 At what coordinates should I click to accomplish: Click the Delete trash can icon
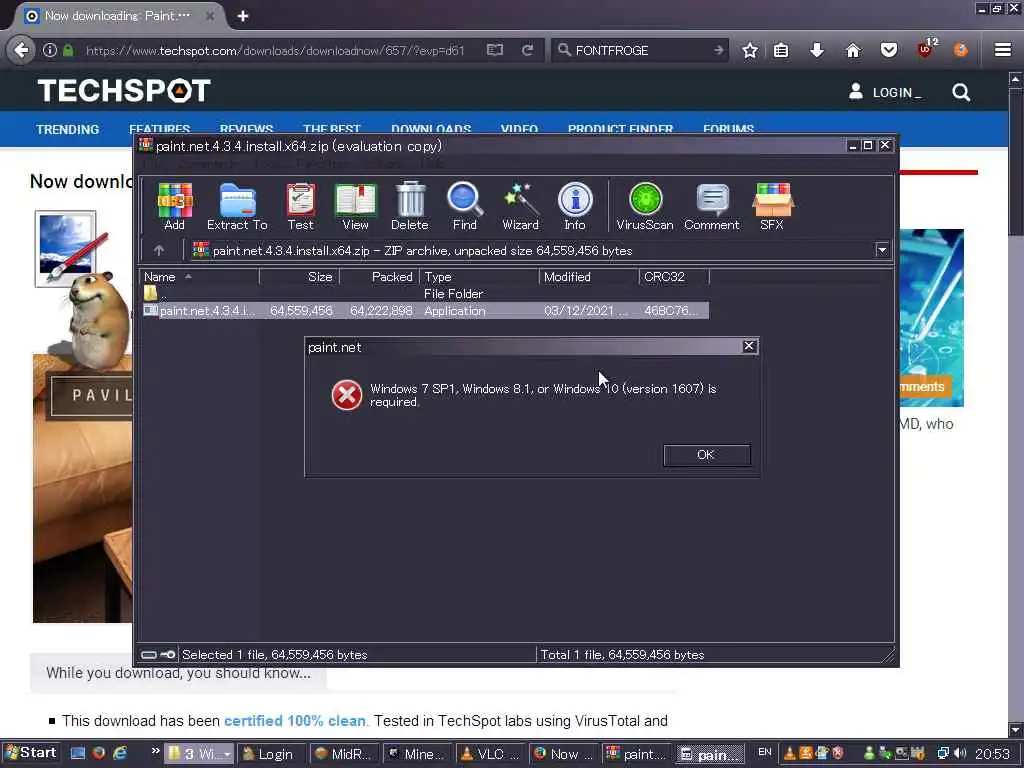tap(410, 206)
